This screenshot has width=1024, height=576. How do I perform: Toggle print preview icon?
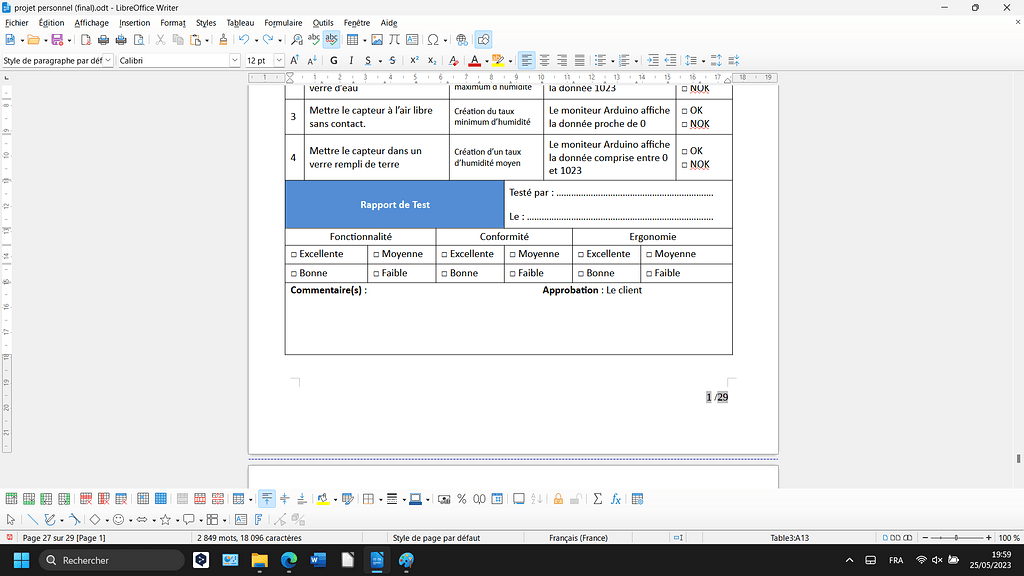138,40
